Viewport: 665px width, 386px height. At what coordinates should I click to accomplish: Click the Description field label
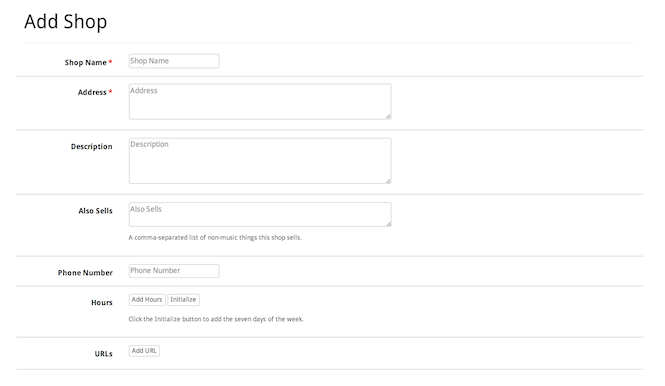coord(92,146)
